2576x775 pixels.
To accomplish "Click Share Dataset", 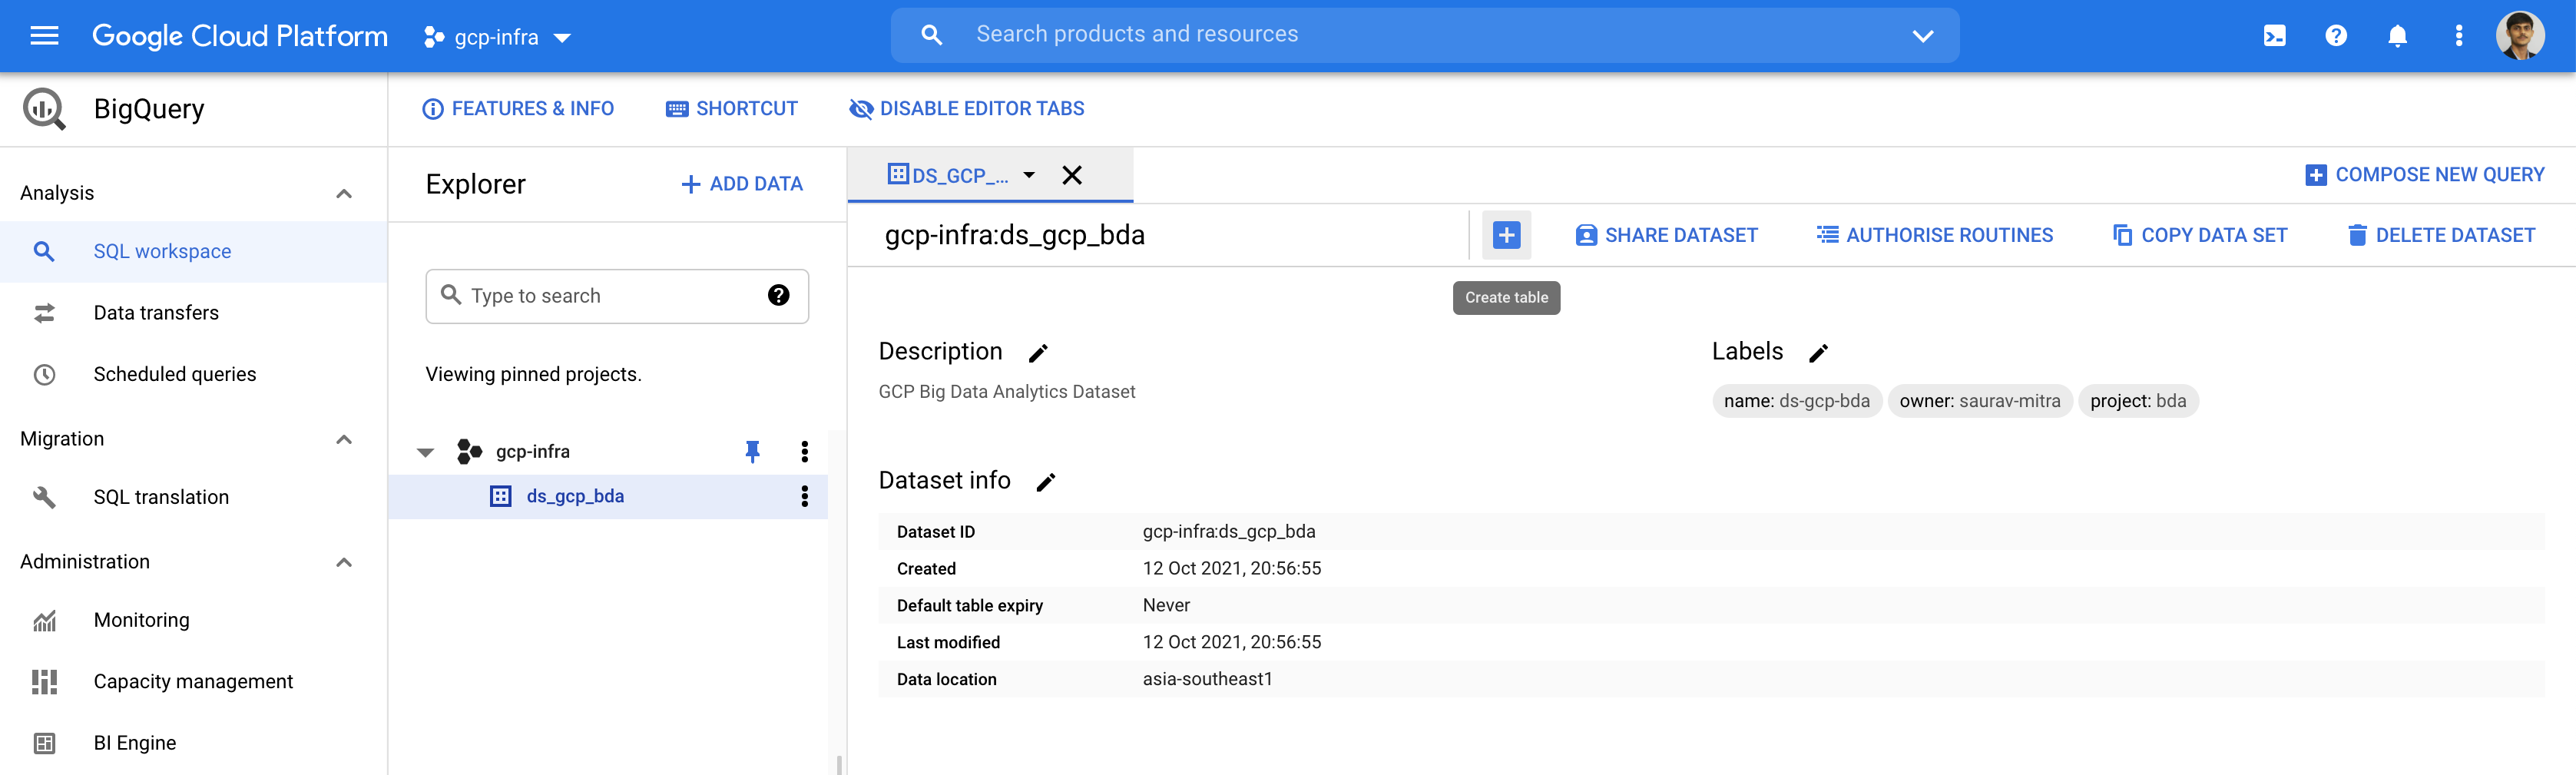I will pos(1666,236).
